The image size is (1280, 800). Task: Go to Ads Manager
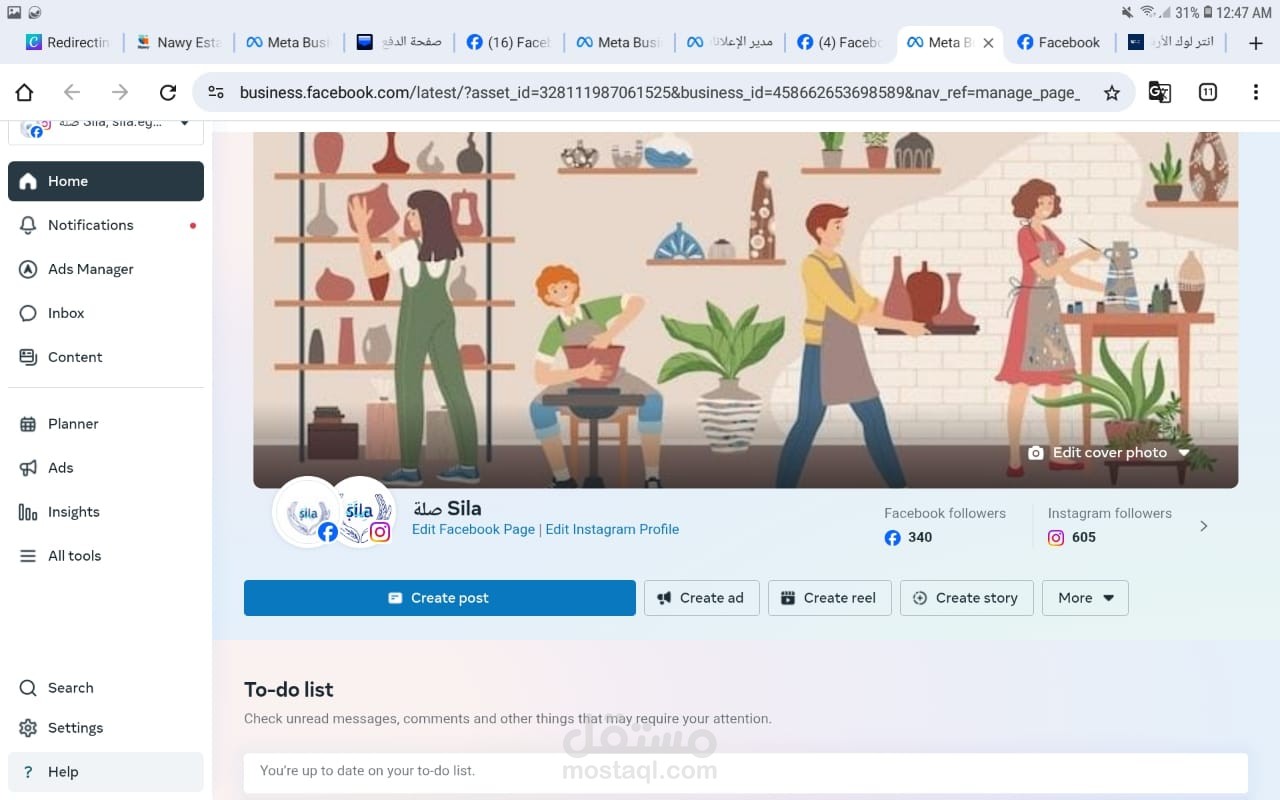pyautogui.click(x=106, y=269)
